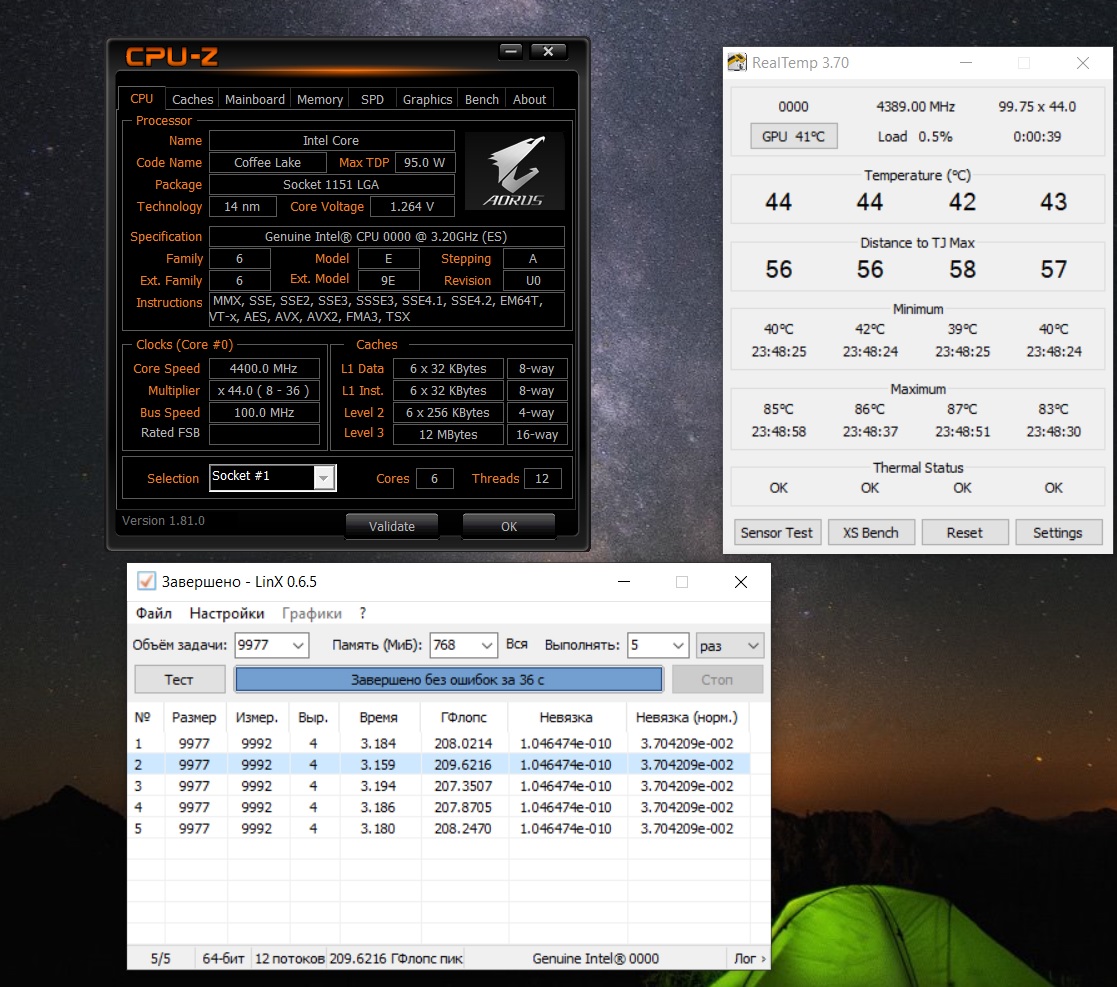Click the Specification field in CPU-Z
The height and width of the screenshot is (987, 1117).
point(387,236)
